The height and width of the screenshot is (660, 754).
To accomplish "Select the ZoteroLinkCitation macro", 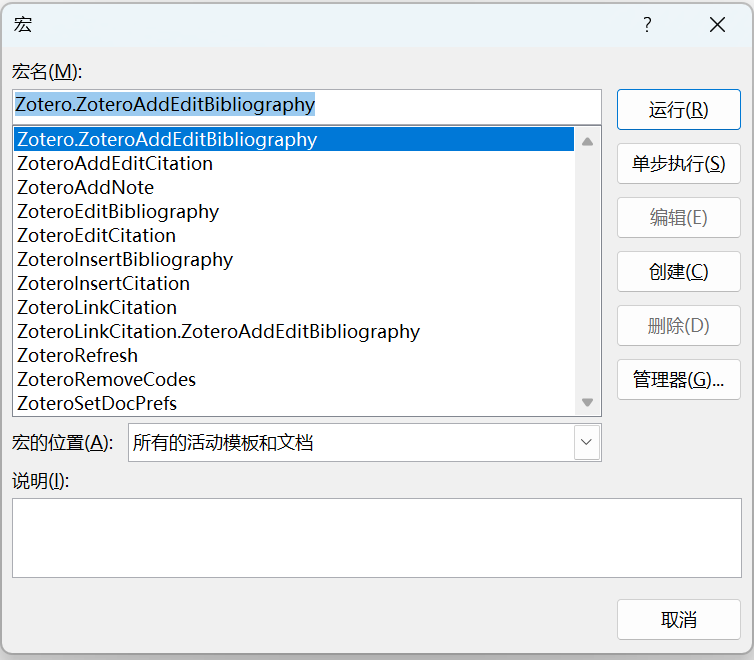I will point(294,308).
